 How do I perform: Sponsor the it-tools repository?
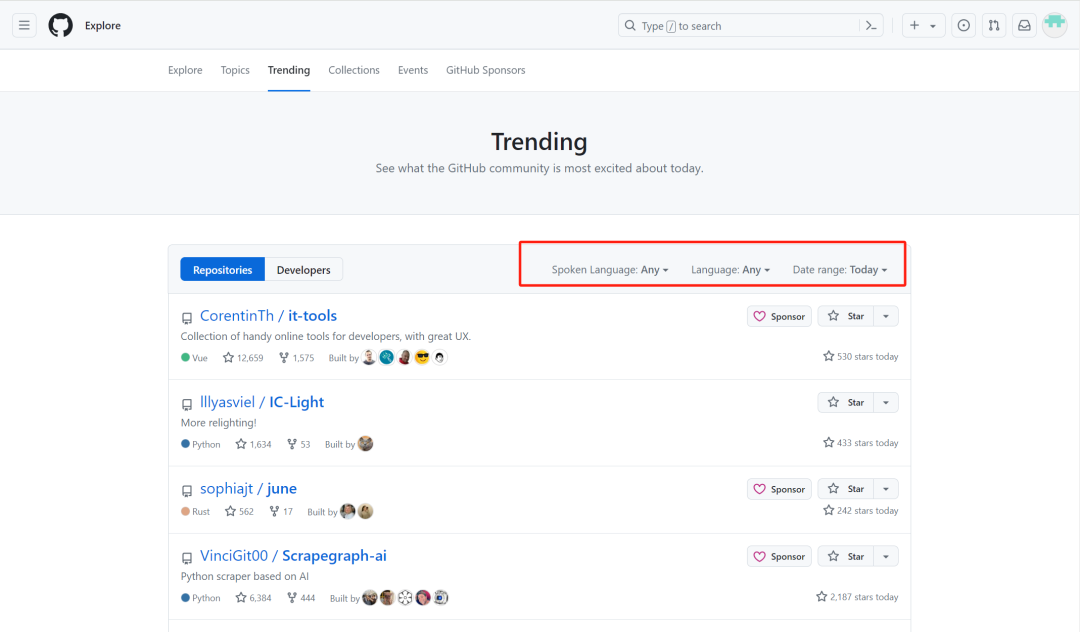tap(779, 316)
